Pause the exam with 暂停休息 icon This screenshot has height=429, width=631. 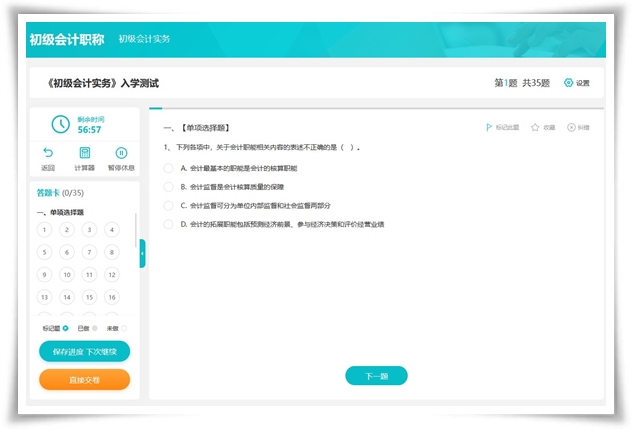pyautogui.click(x=121, y=153)
